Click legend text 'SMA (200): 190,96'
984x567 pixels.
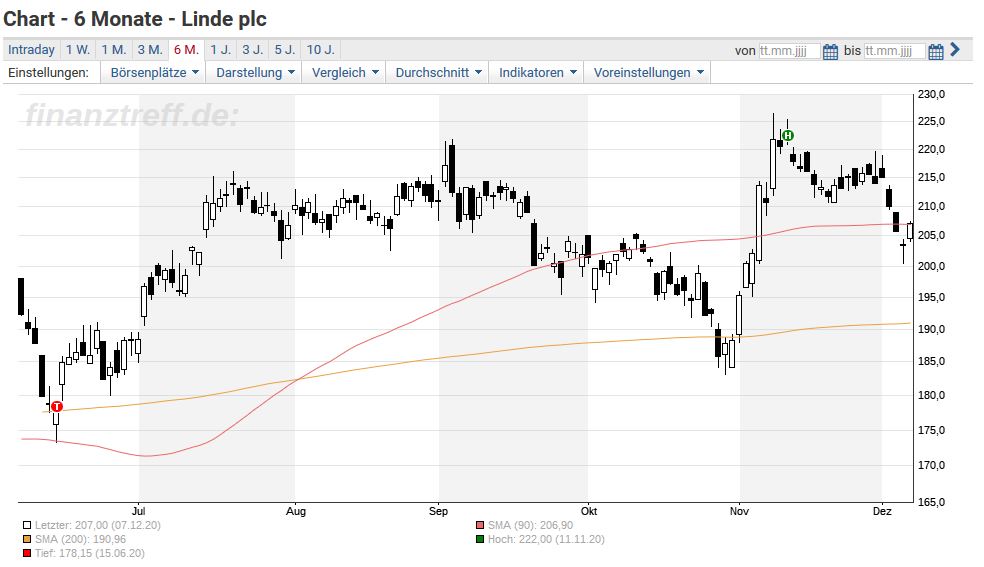(x=80, y=539)
